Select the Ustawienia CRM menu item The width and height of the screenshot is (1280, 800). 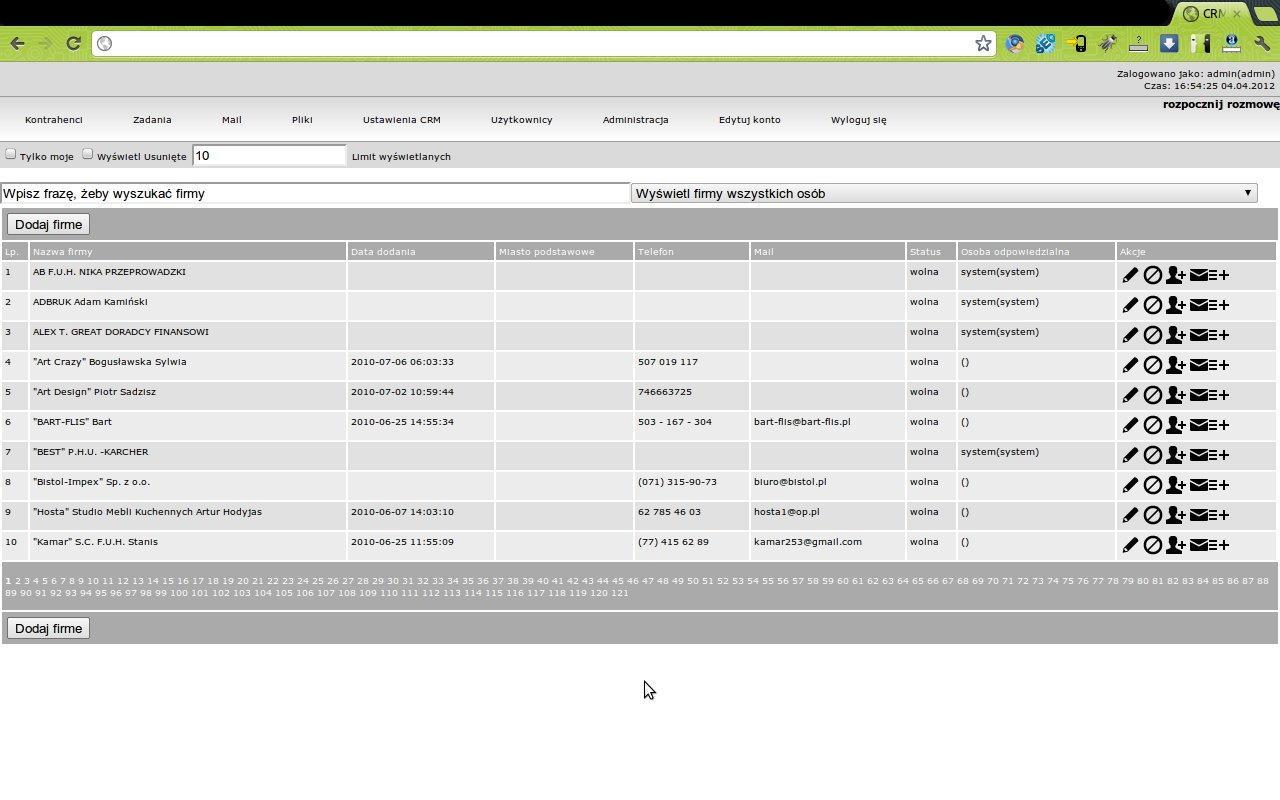click(x=401, y=119)
